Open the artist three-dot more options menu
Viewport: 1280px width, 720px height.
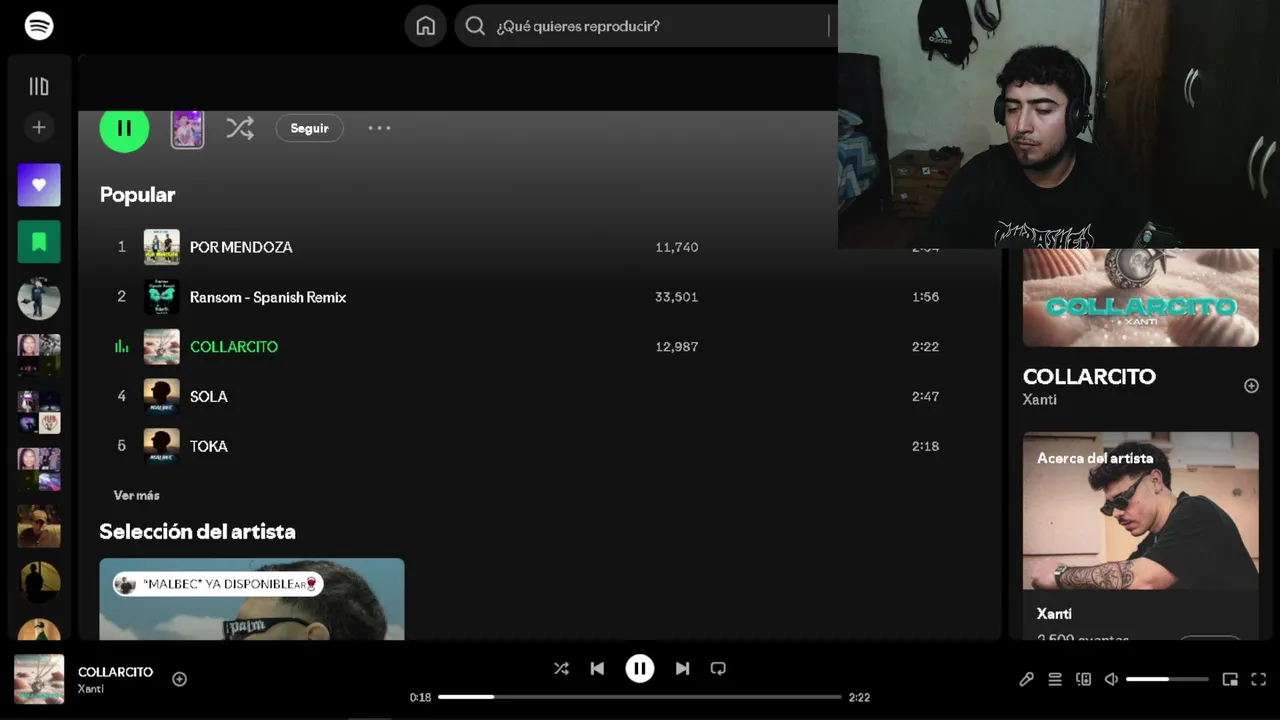(379, 128)
